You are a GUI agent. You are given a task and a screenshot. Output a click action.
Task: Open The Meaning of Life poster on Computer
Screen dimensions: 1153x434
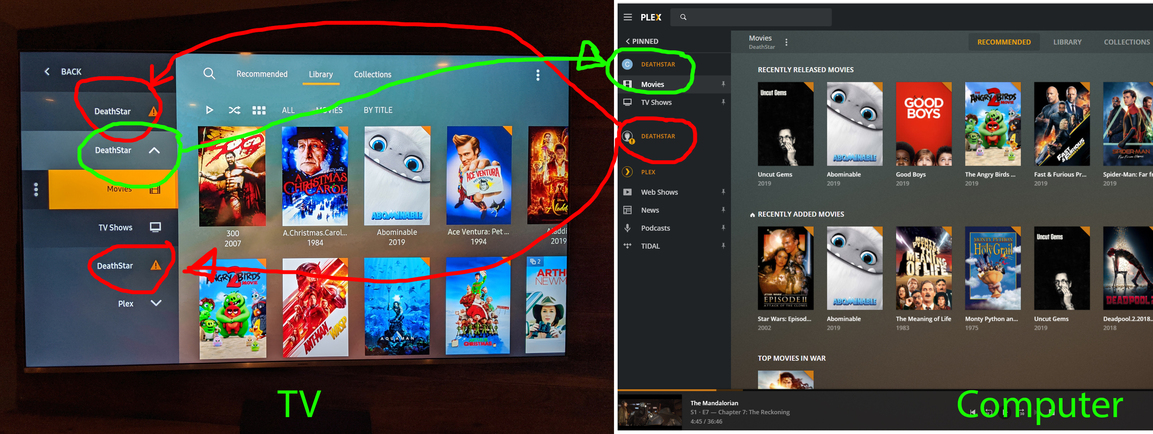(924, 268)
